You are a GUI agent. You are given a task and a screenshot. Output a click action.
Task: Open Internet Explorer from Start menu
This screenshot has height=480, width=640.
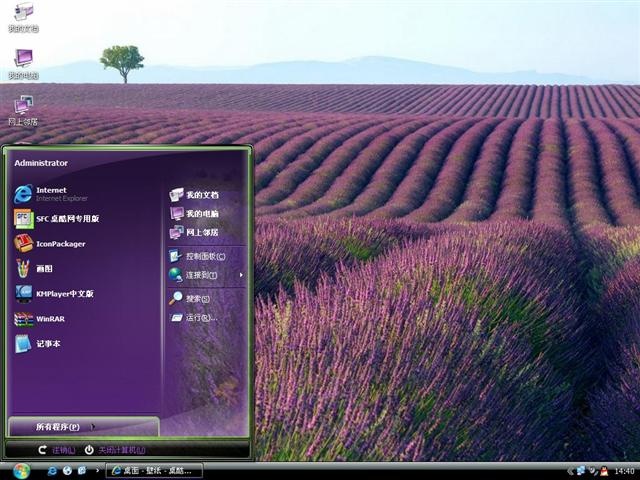(51, 194)
